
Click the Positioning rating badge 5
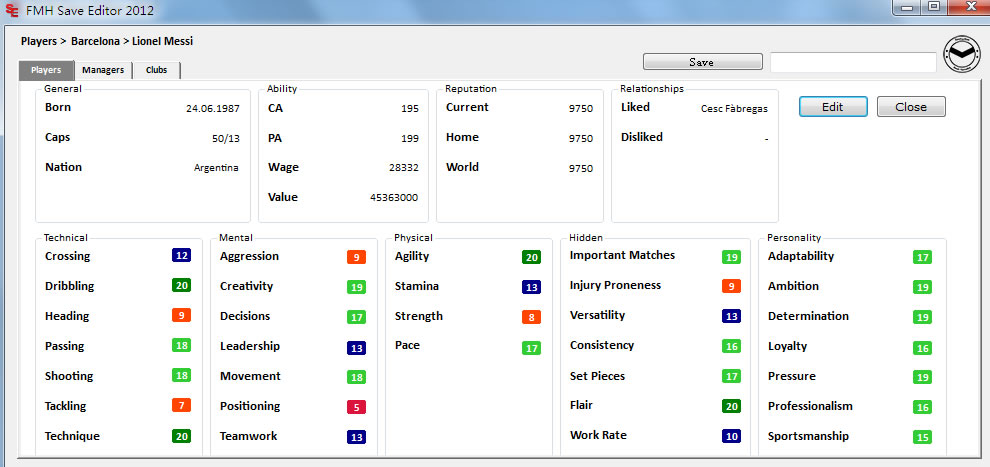[x=356, y=407]
